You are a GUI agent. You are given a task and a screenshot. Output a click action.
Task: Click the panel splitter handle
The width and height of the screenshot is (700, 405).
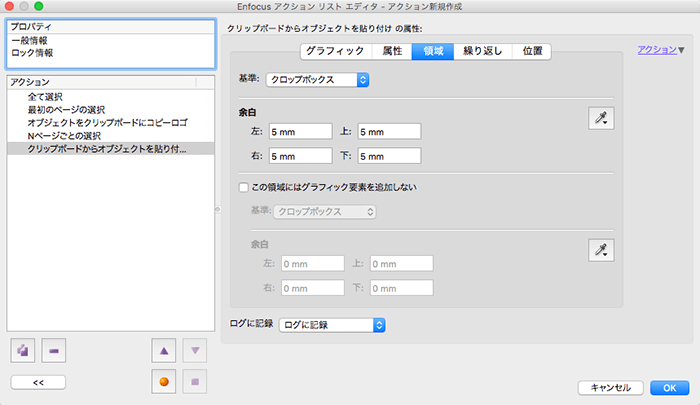[x=218, y=209]
